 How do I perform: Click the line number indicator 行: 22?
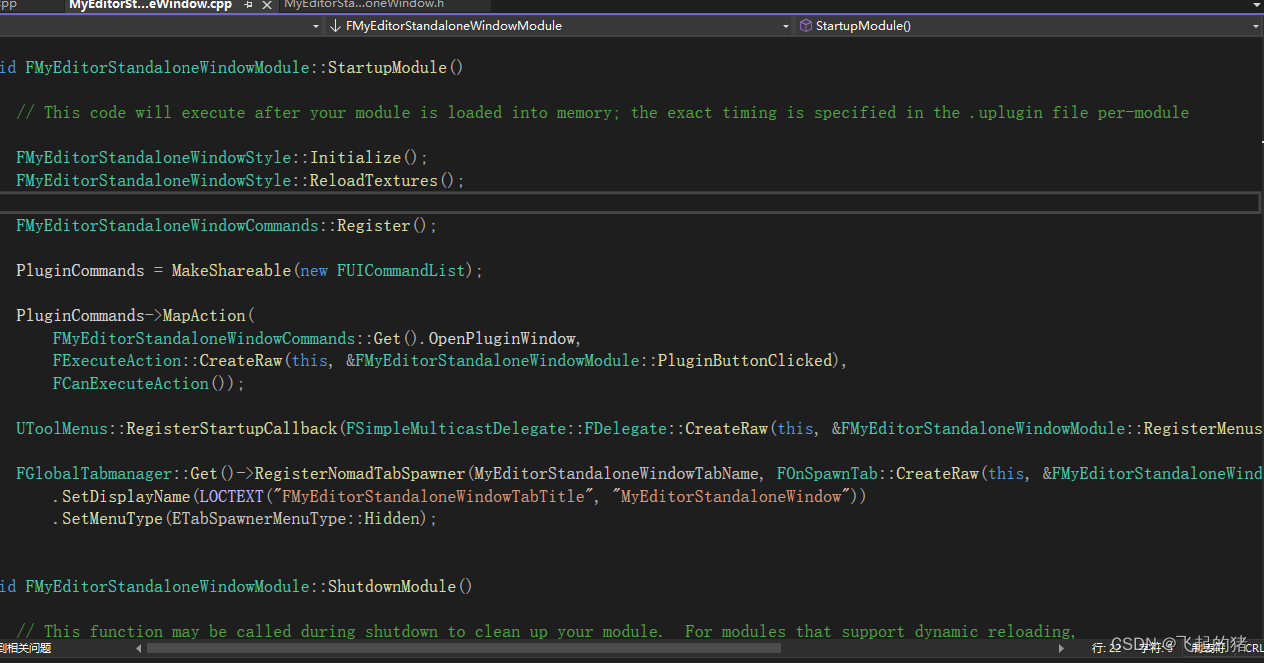1107,648
